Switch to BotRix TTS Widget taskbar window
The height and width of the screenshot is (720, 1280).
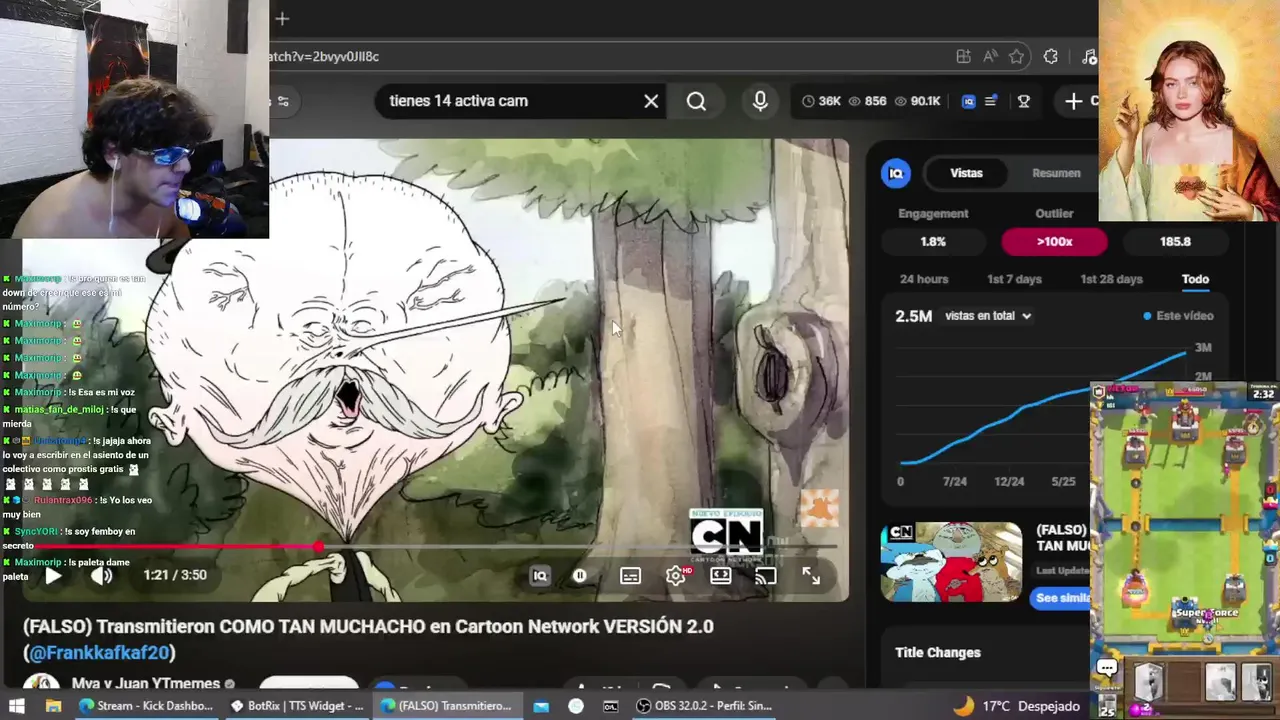[x=297, y=706]
